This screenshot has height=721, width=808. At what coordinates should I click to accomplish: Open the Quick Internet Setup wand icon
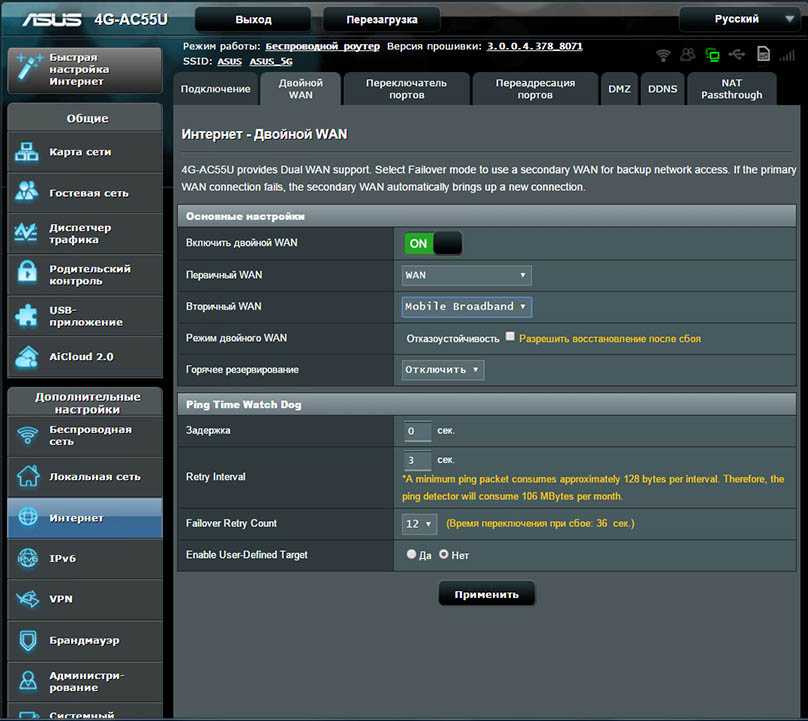(27, 69)
